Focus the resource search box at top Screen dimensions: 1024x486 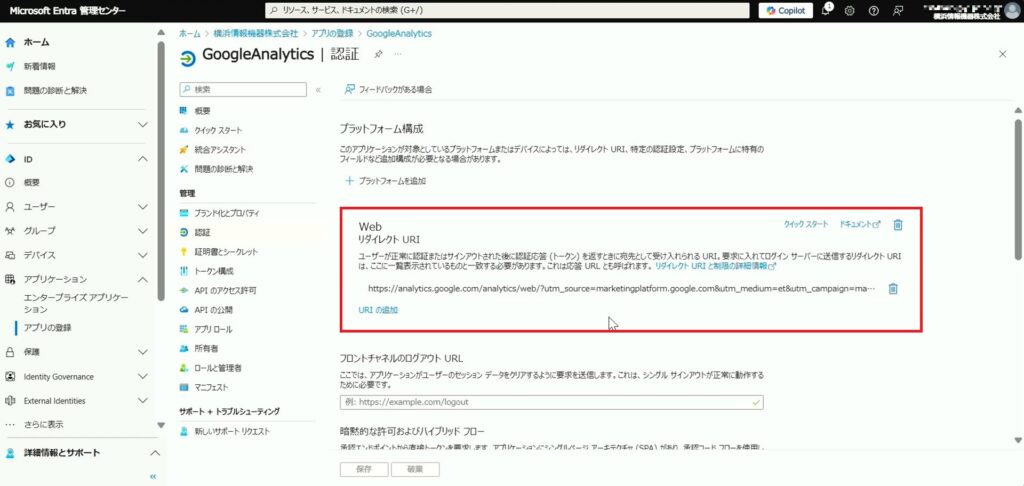[507, 10]
